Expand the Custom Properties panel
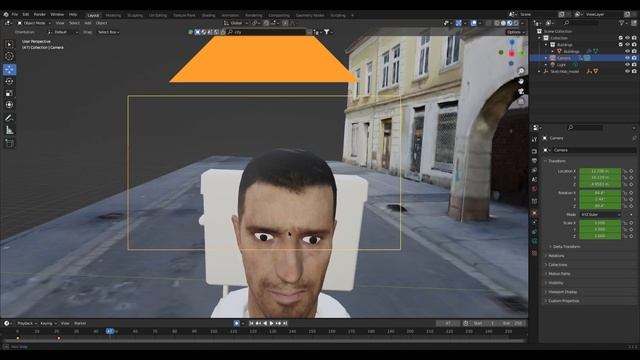Viewport: 640px width, 360px height. (x=563, y=301)
